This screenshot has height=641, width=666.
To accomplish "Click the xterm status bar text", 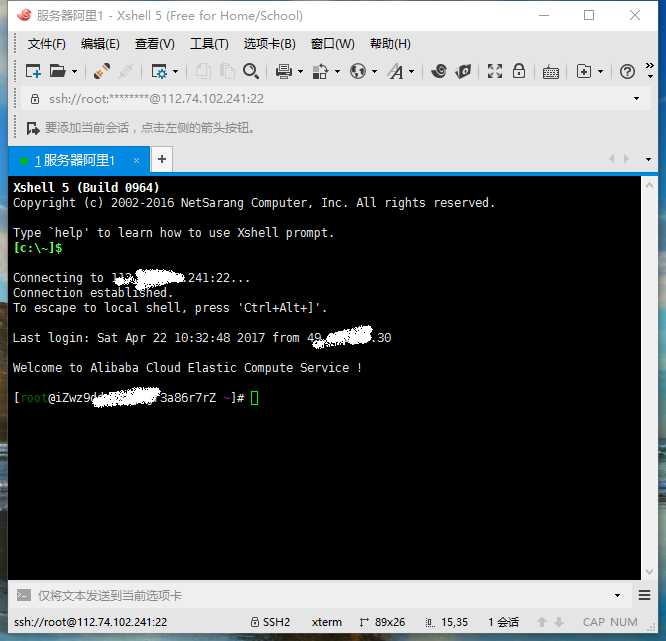I will pos(327,622).
